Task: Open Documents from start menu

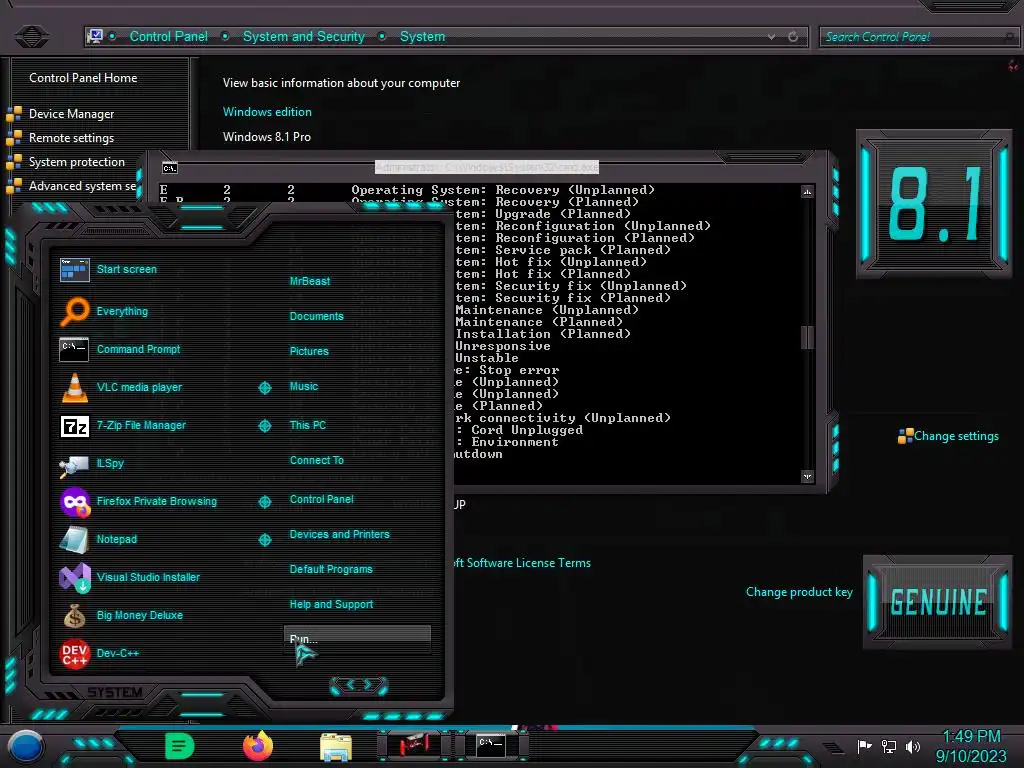Action: [316, 316]
